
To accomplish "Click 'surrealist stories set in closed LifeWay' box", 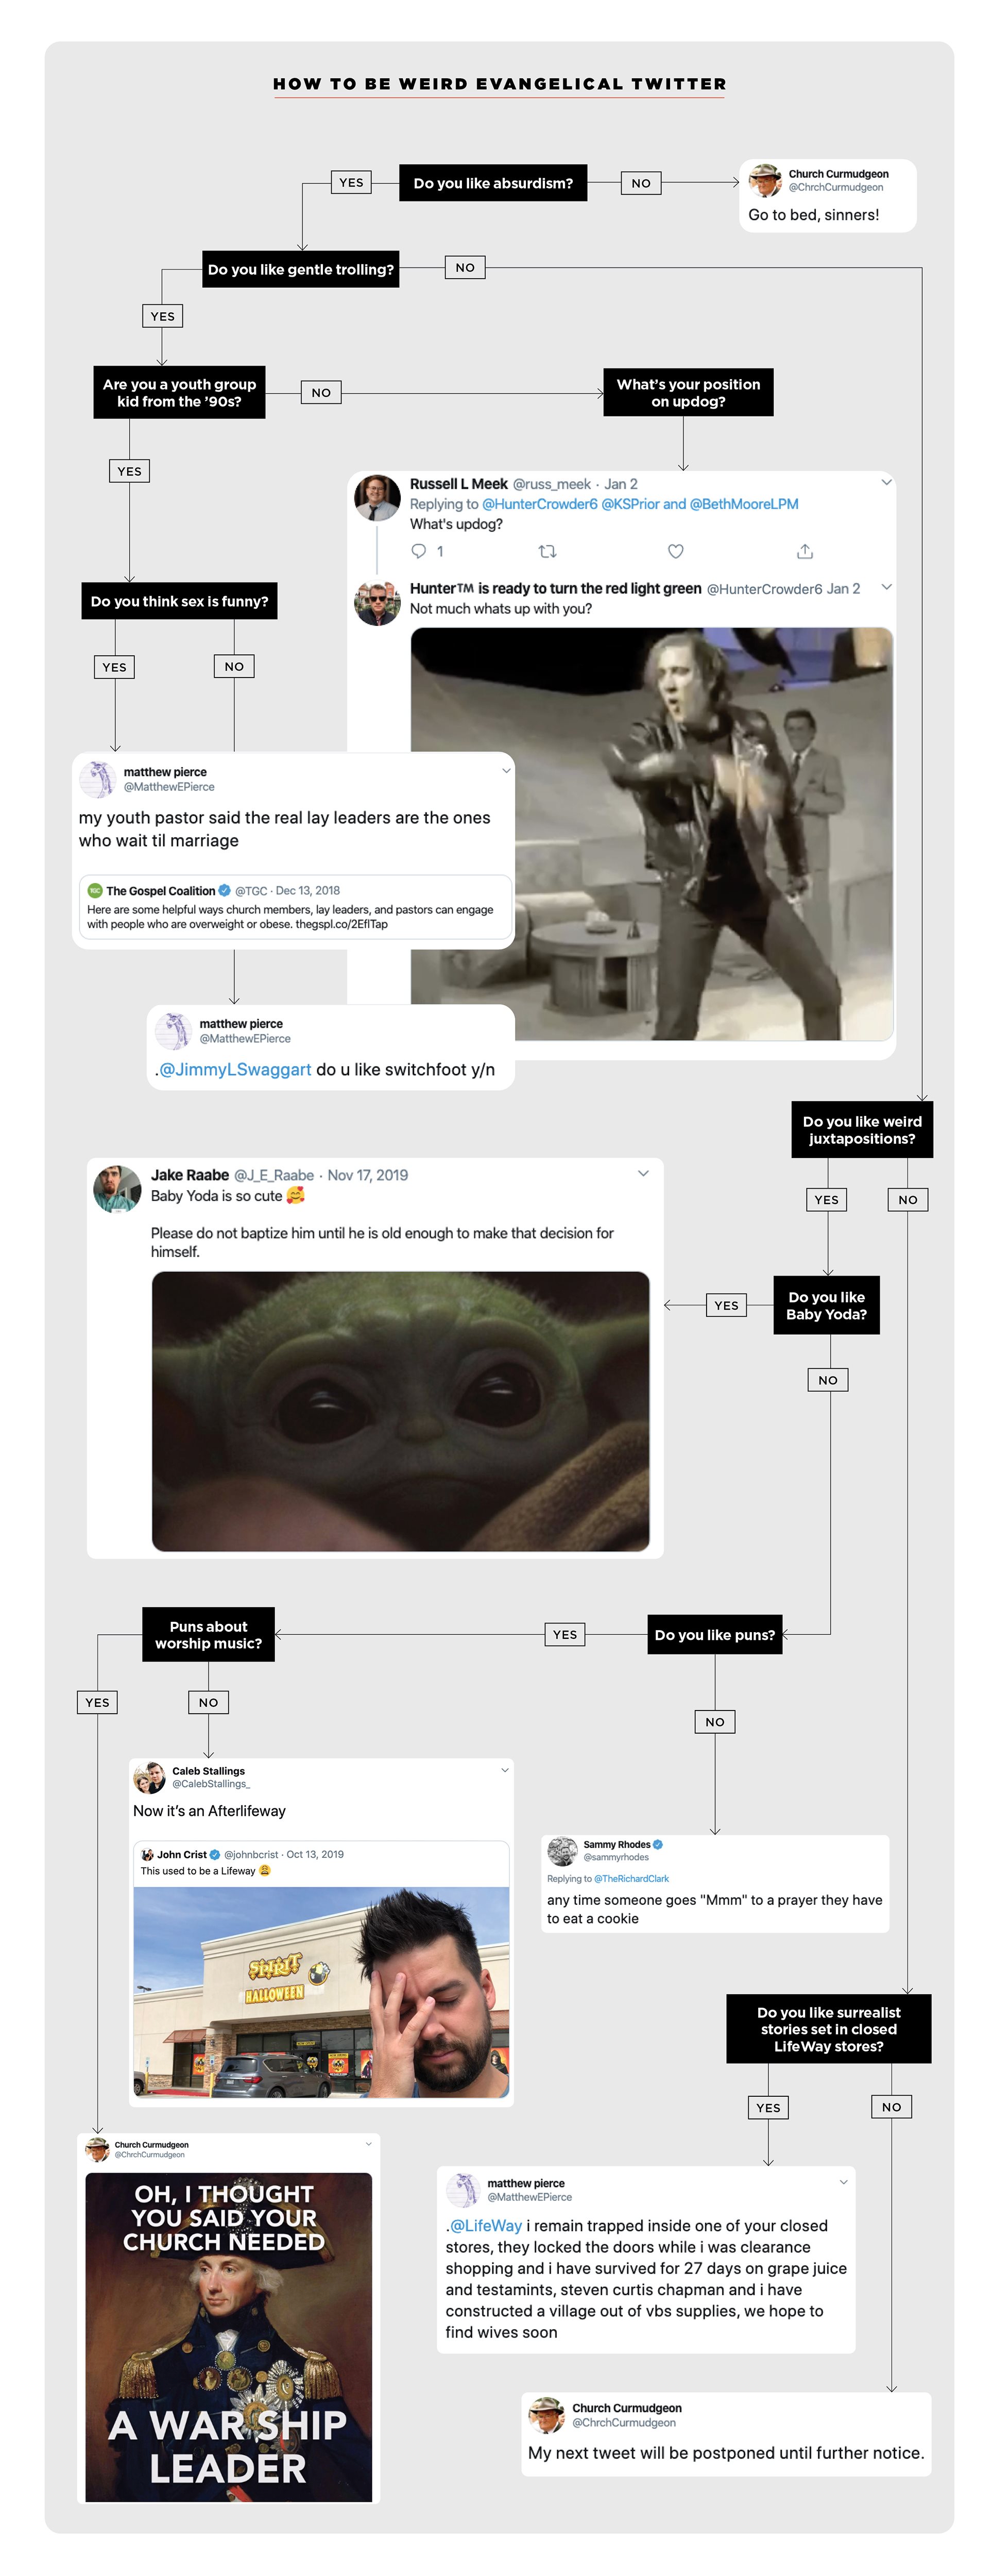I will click(x=829, y=2029).
